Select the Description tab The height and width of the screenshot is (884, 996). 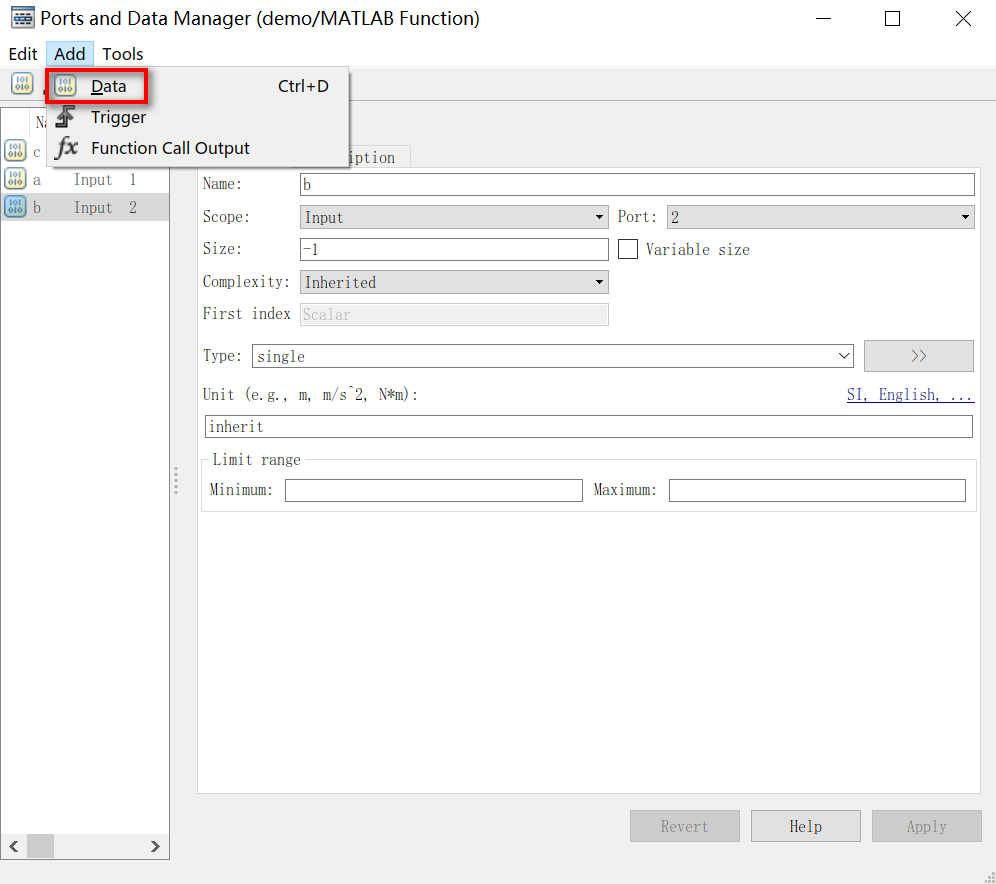(x=378, y=157)
